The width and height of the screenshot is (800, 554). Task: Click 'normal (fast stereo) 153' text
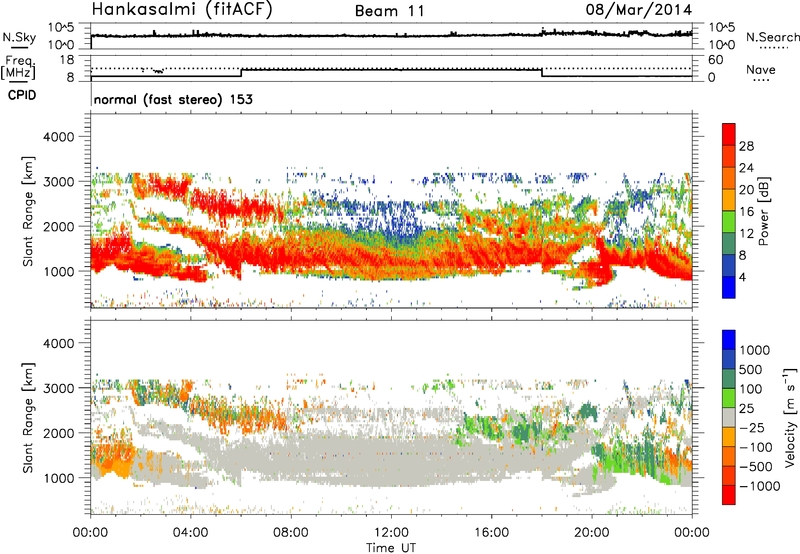pyautogui.click(x=173, y=99)
